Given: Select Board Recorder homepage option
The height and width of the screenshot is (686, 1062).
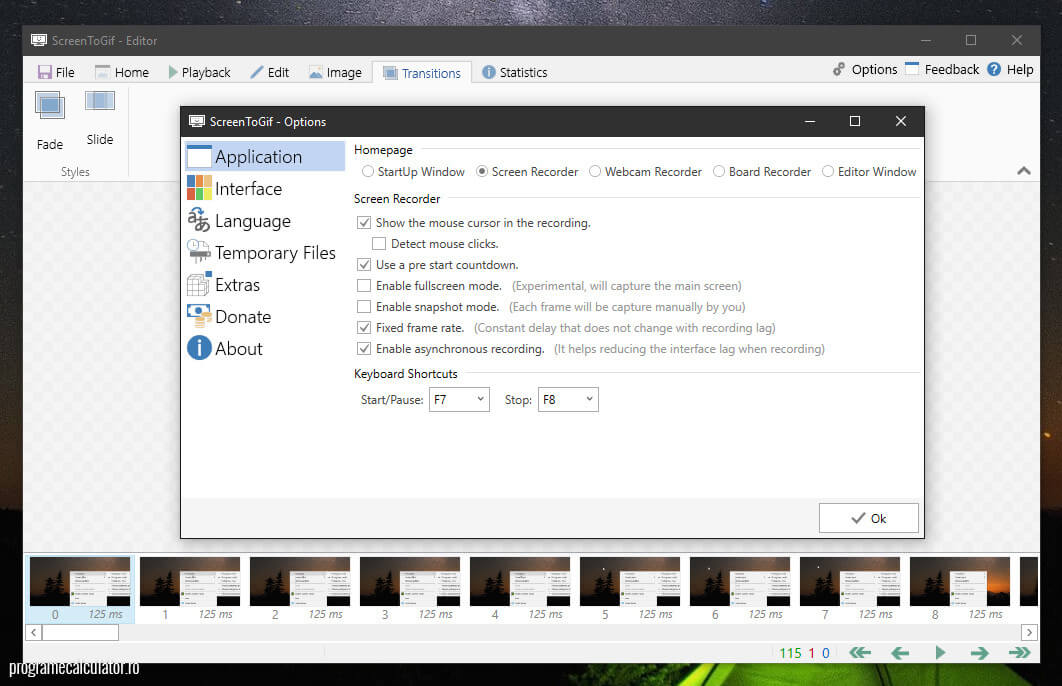Looking at the screenshot, I should (x=762, y=172).
